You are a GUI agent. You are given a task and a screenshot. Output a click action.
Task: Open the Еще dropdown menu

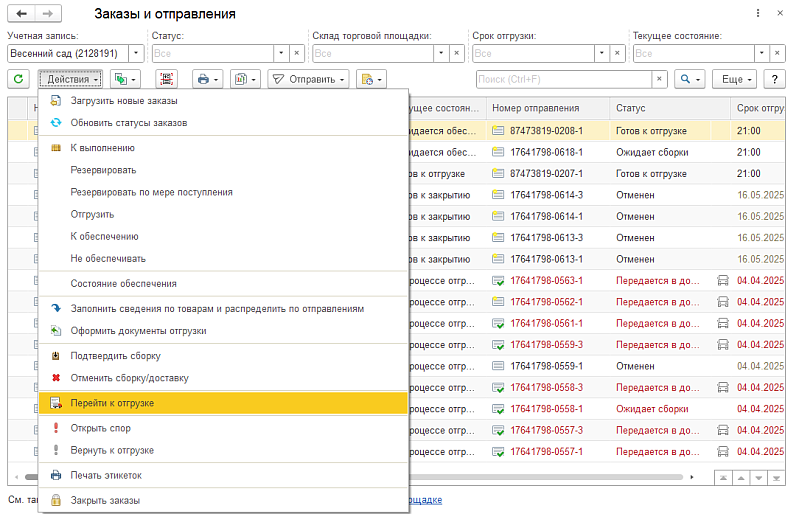tap(734, 79)
